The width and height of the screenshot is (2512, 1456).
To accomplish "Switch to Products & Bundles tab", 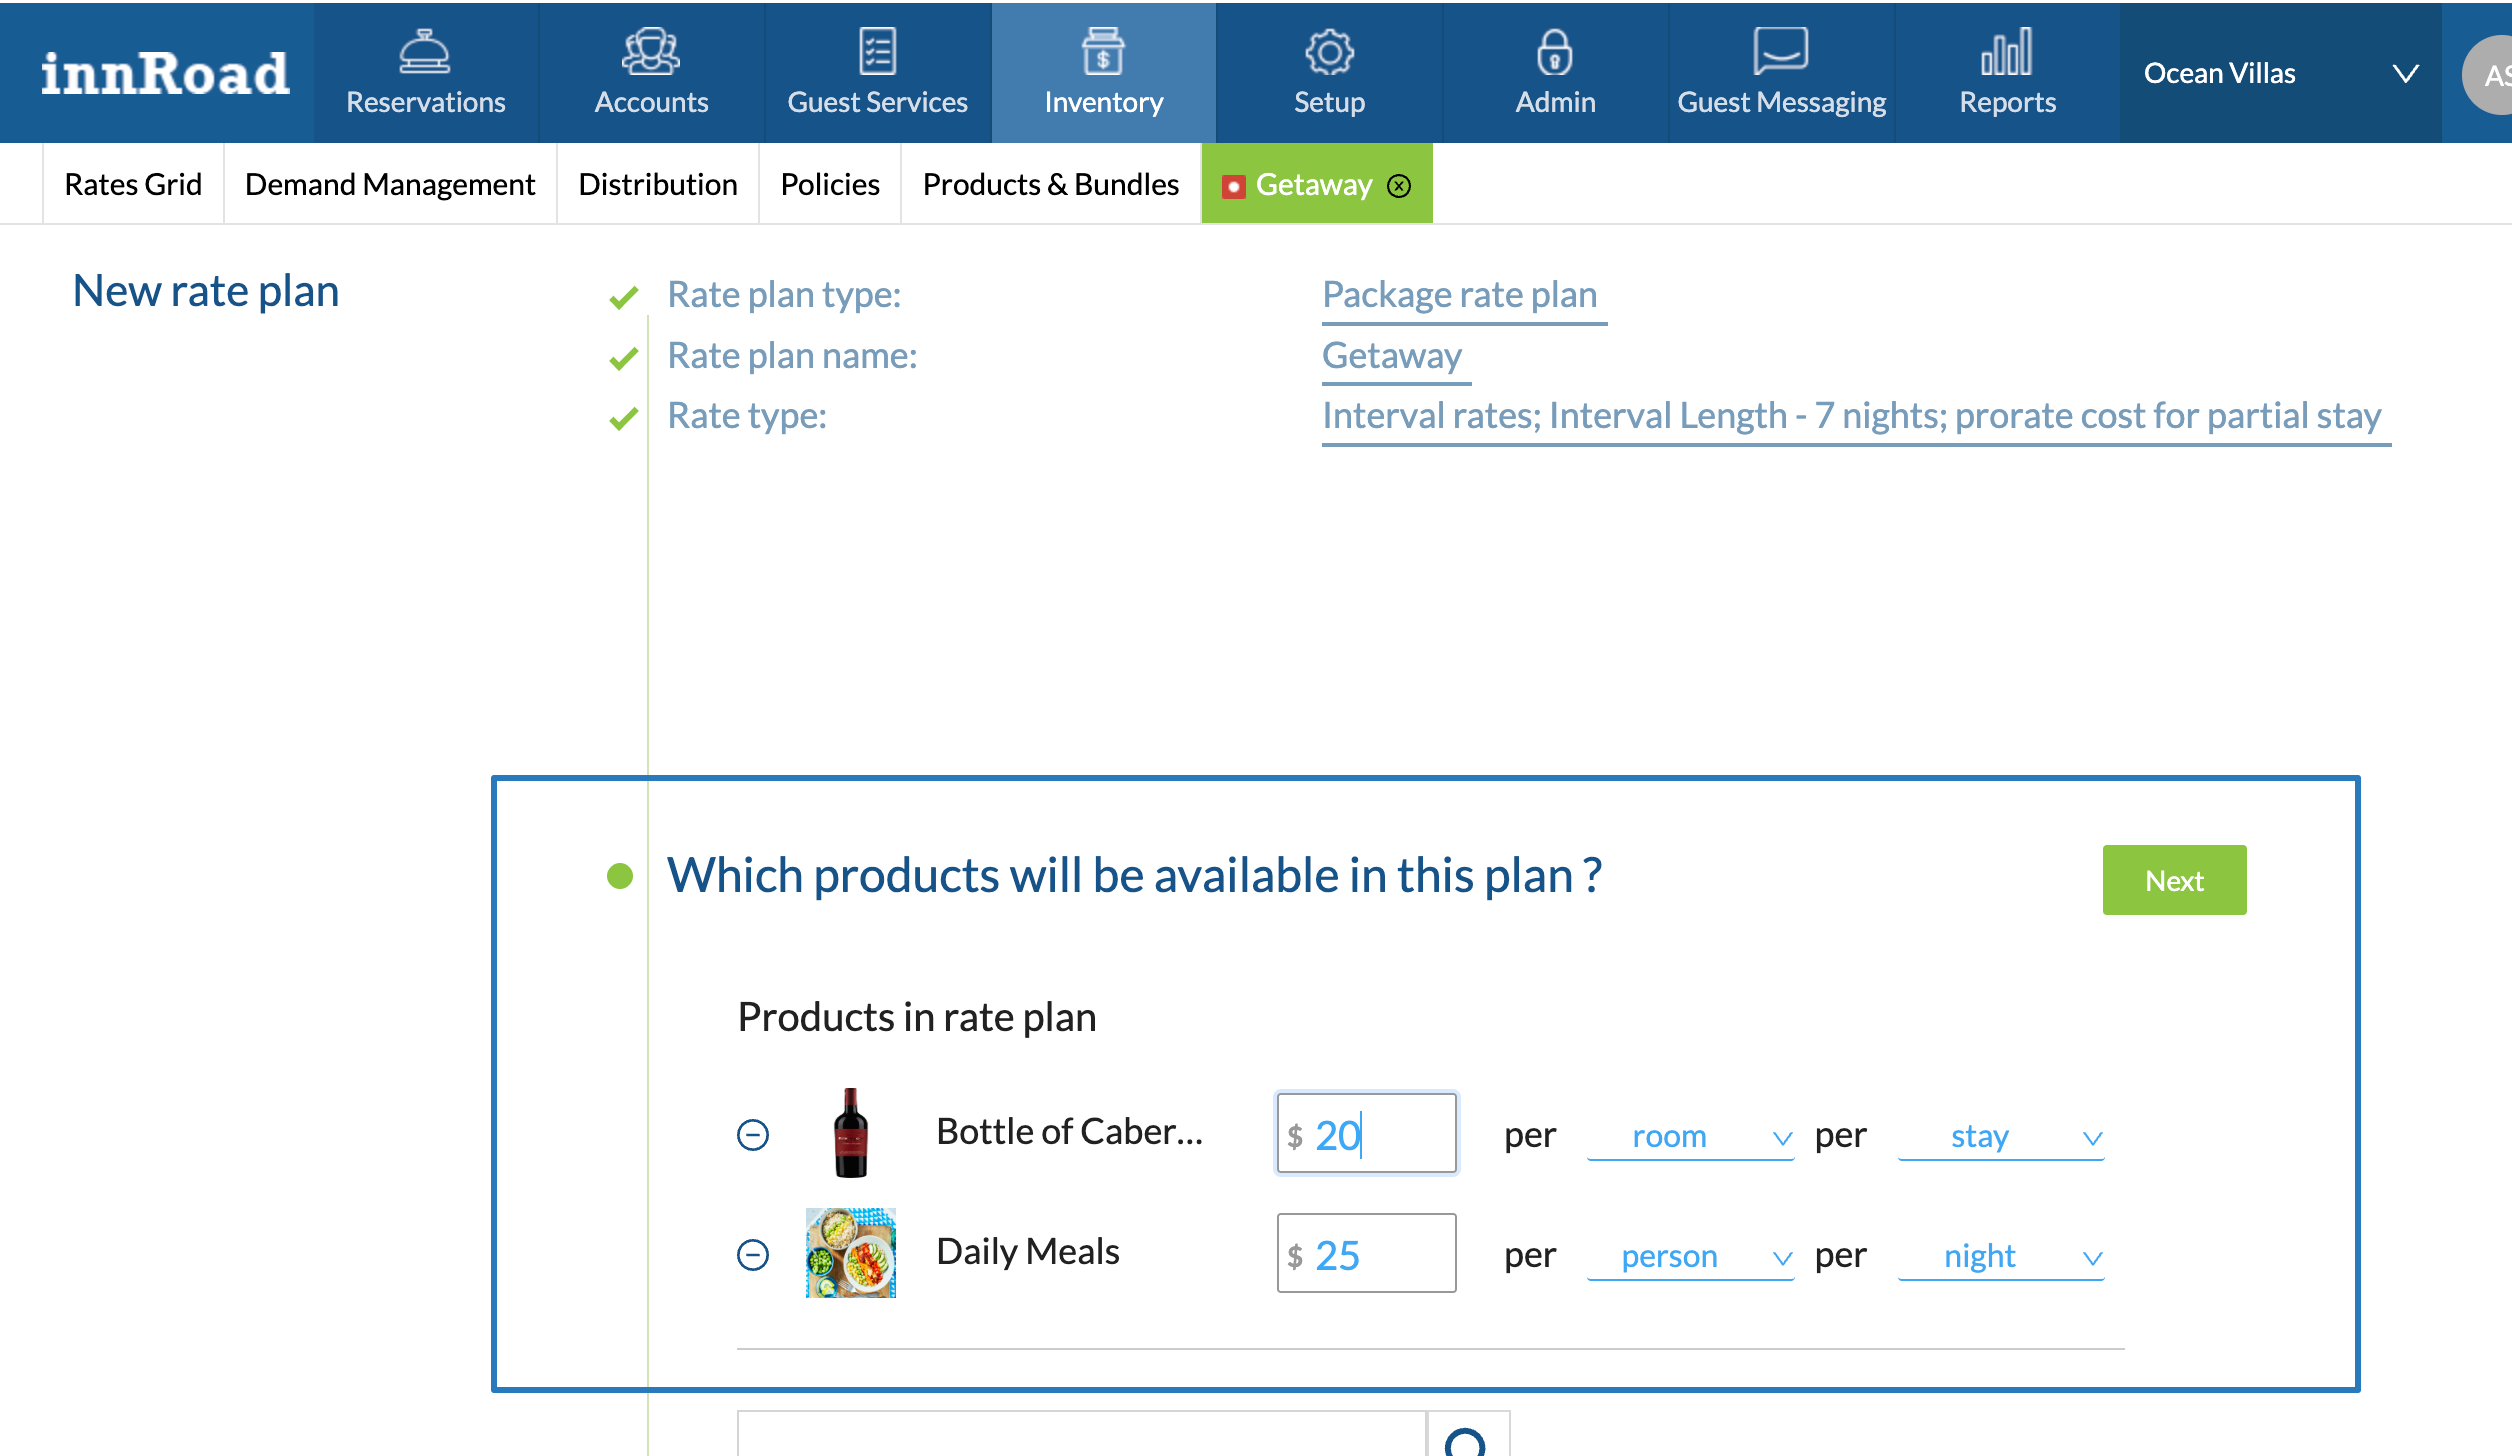I will coord(1050,185).
